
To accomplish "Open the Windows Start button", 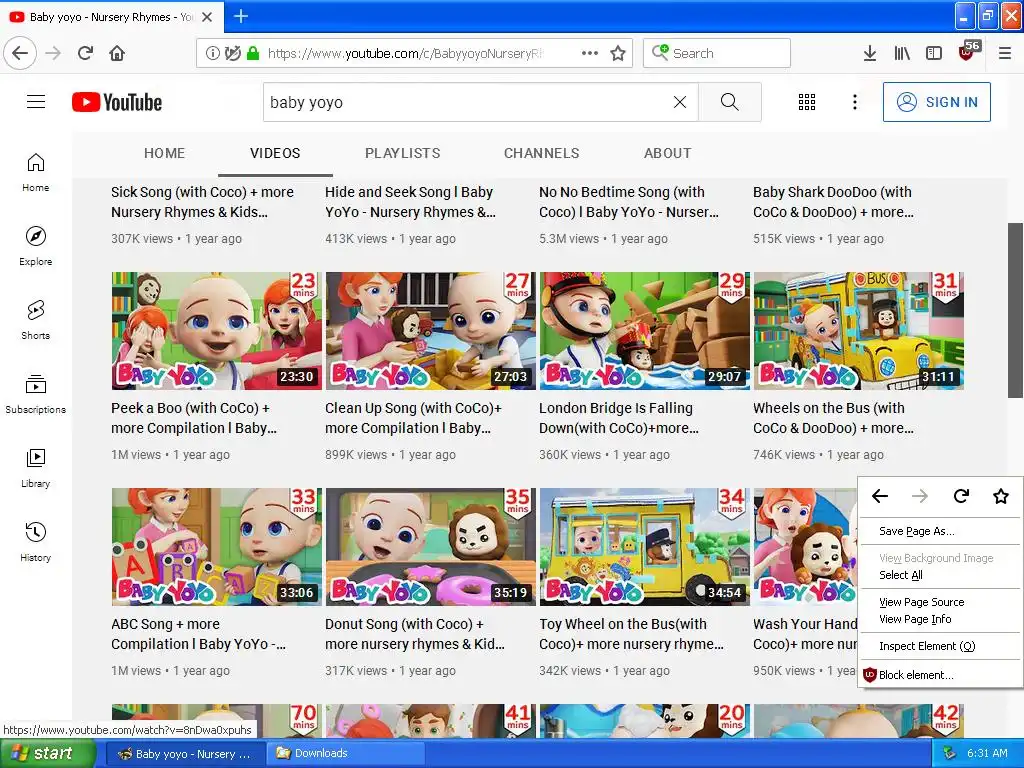I will 48,753.
